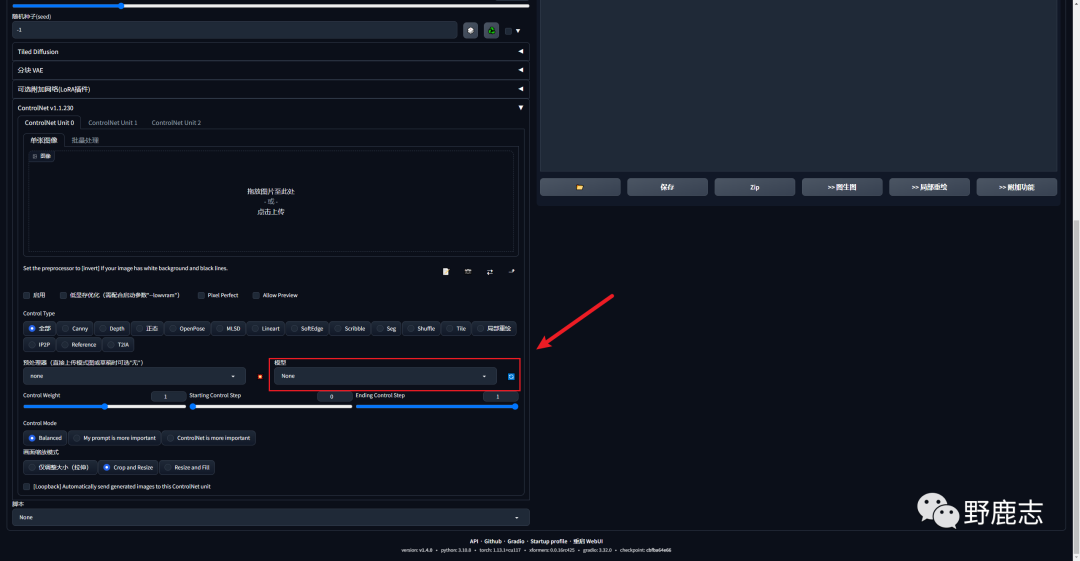1080x561 pixels.
Task: Expand the Tiled Diffusion section
Action: 271,52
